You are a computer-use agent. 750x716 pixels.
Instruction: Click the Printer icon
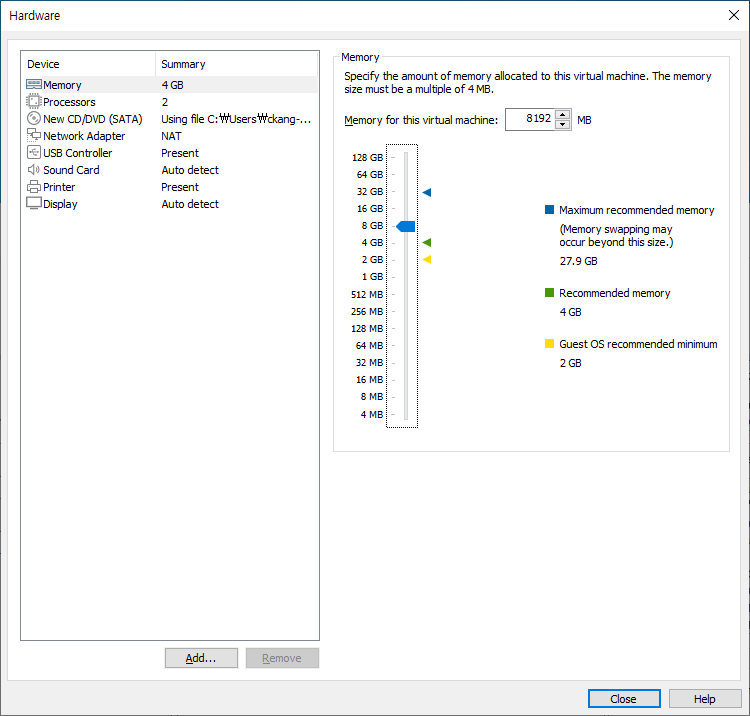[34, 187]
